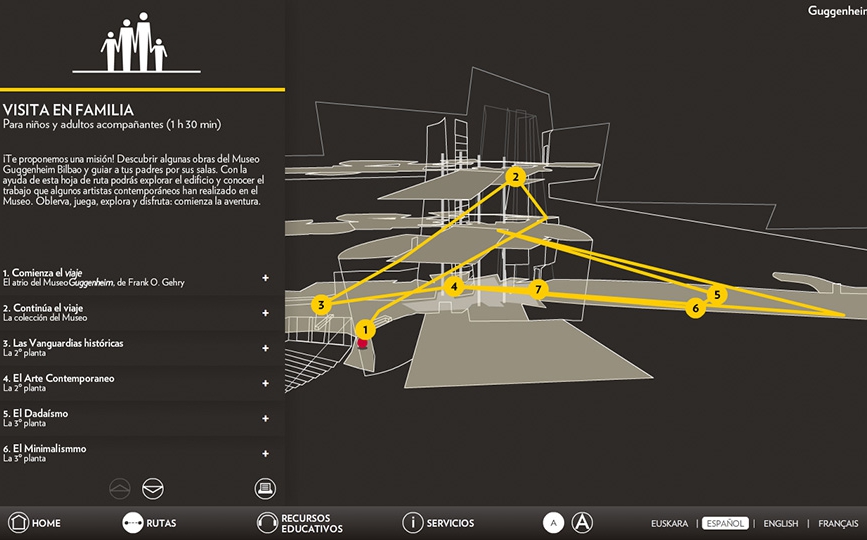Select map stop marker 2

tap(515, 177)
